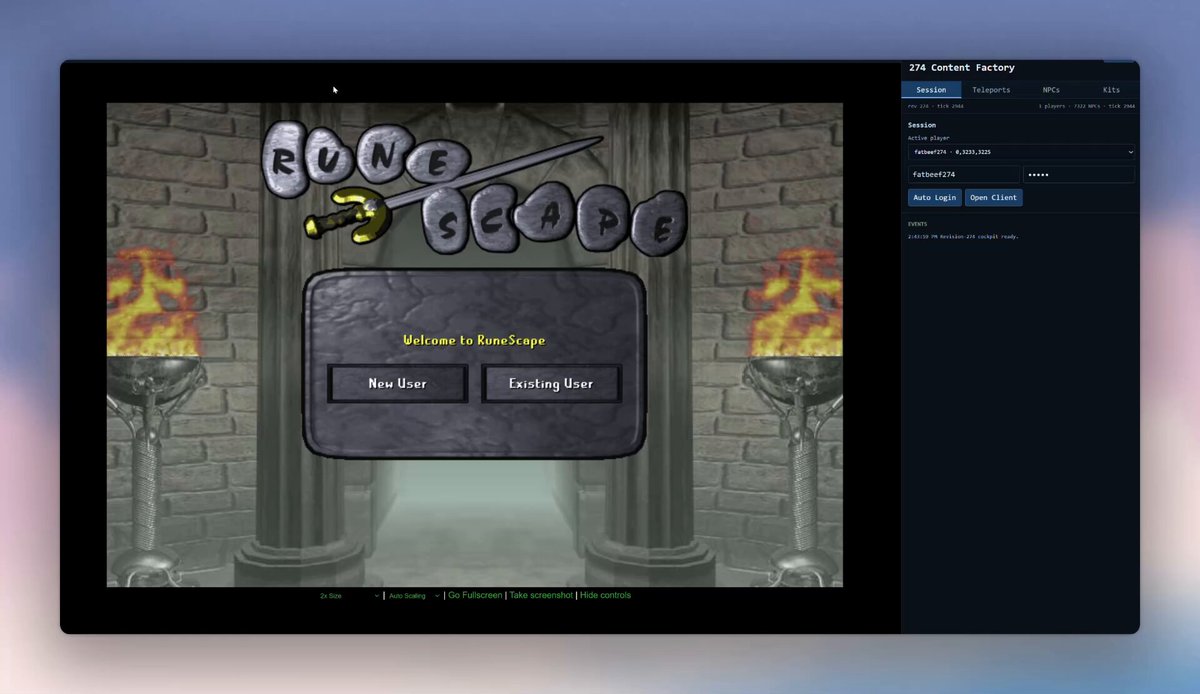Screen dimensions: 1200x694
Task: Click the Auto Login button
Action: coord(935,198)
